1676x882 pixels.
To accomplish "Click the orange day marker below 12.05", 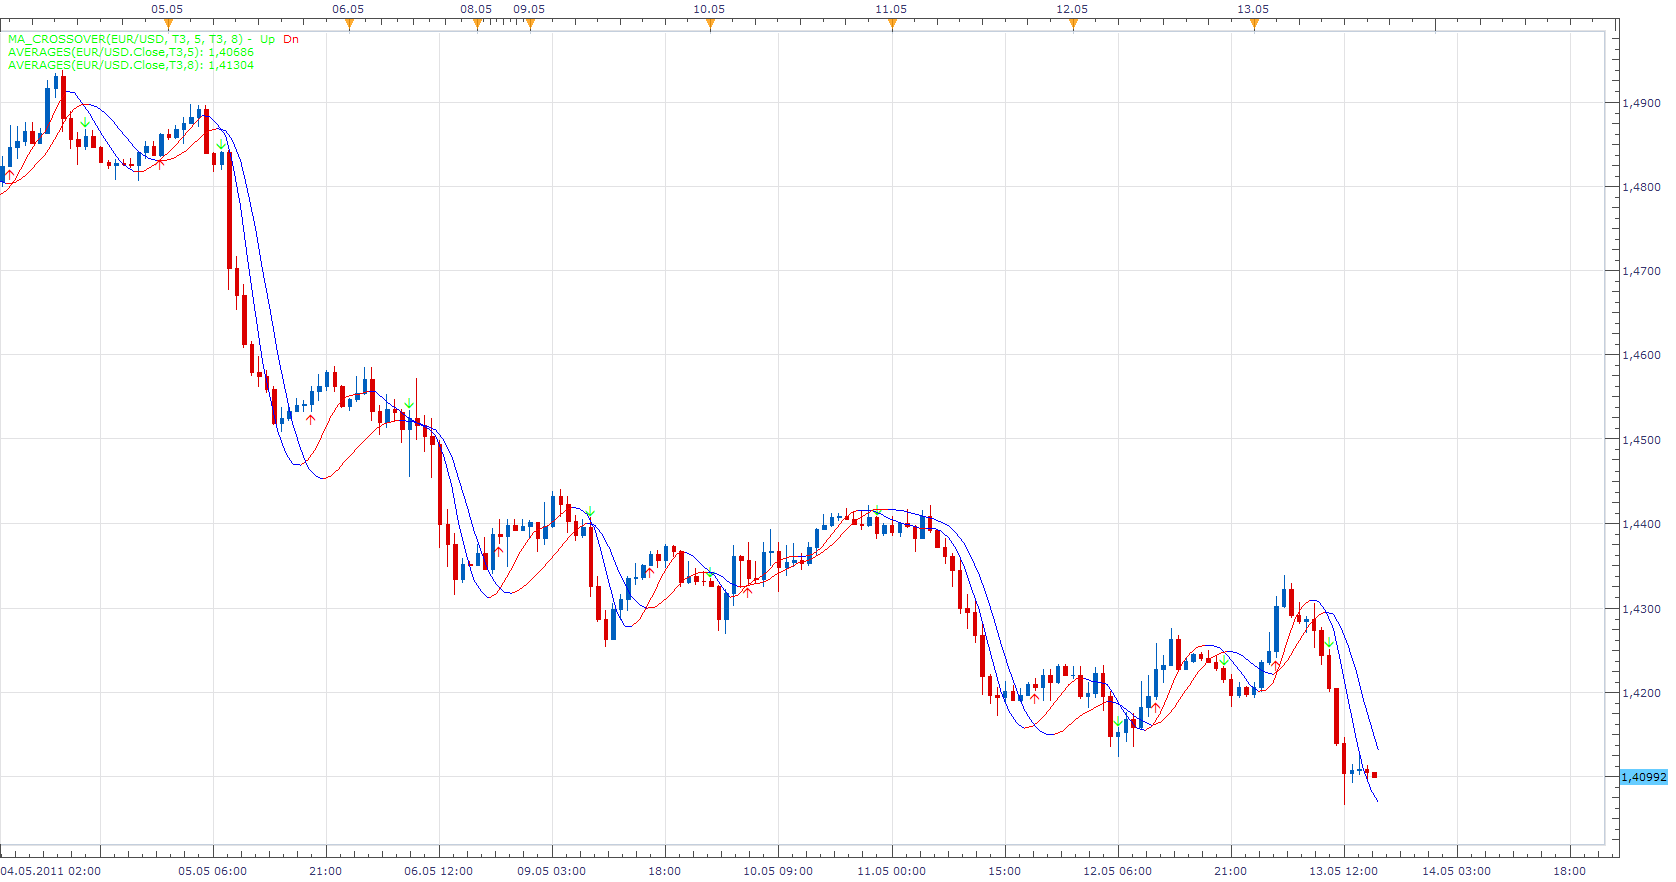I will [x=1073, y=25].
